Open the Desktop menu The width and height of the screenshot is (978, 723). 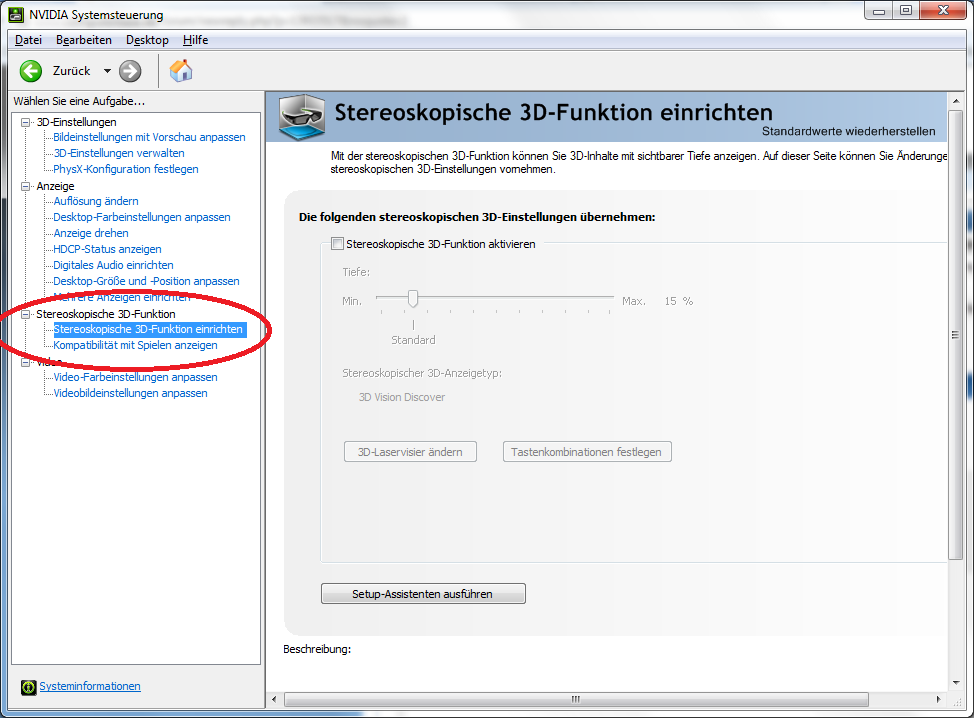(x=147, y=40)
